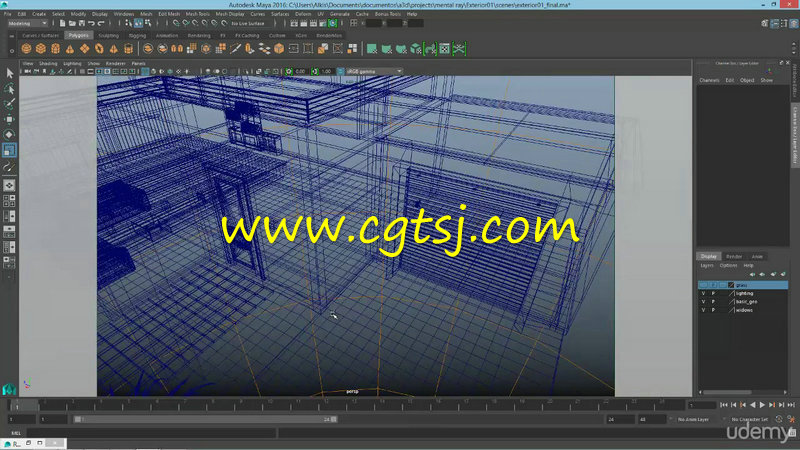Click the Play forwards button
The width and height of the screenshot is (800, 450).
coord(762,405)
